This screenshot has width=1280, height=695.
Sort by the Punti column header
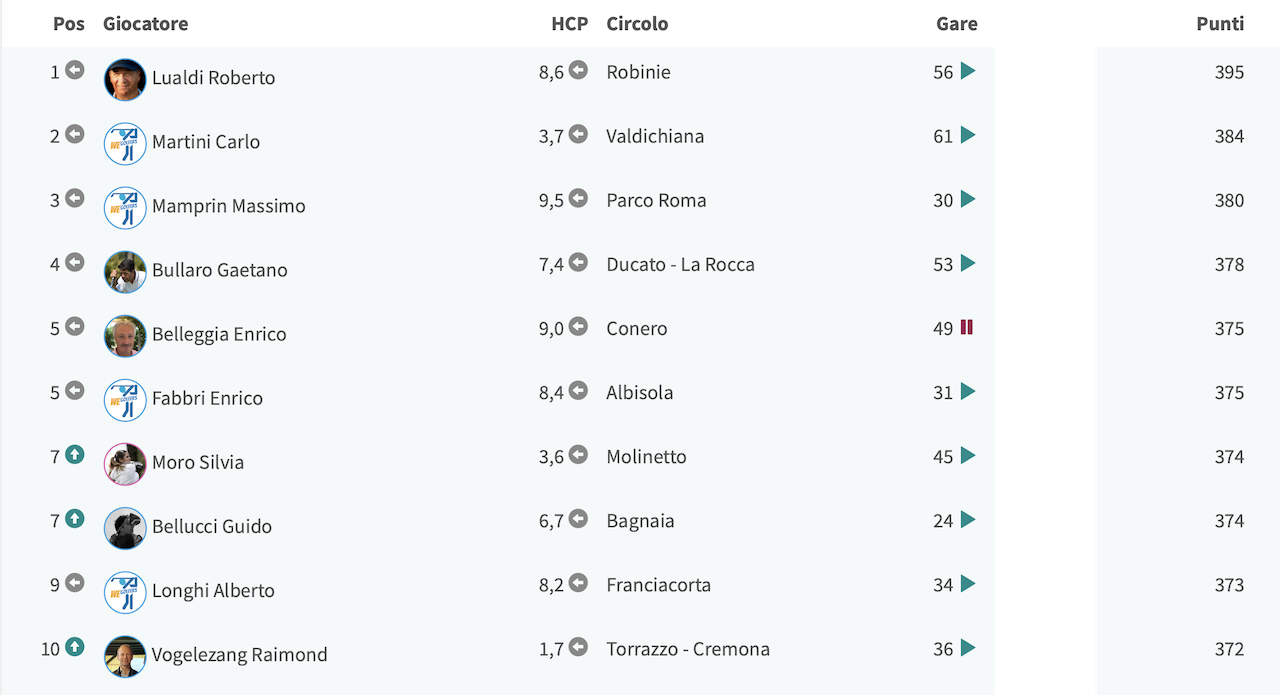pyautogui.click(x=1220, y=23)
